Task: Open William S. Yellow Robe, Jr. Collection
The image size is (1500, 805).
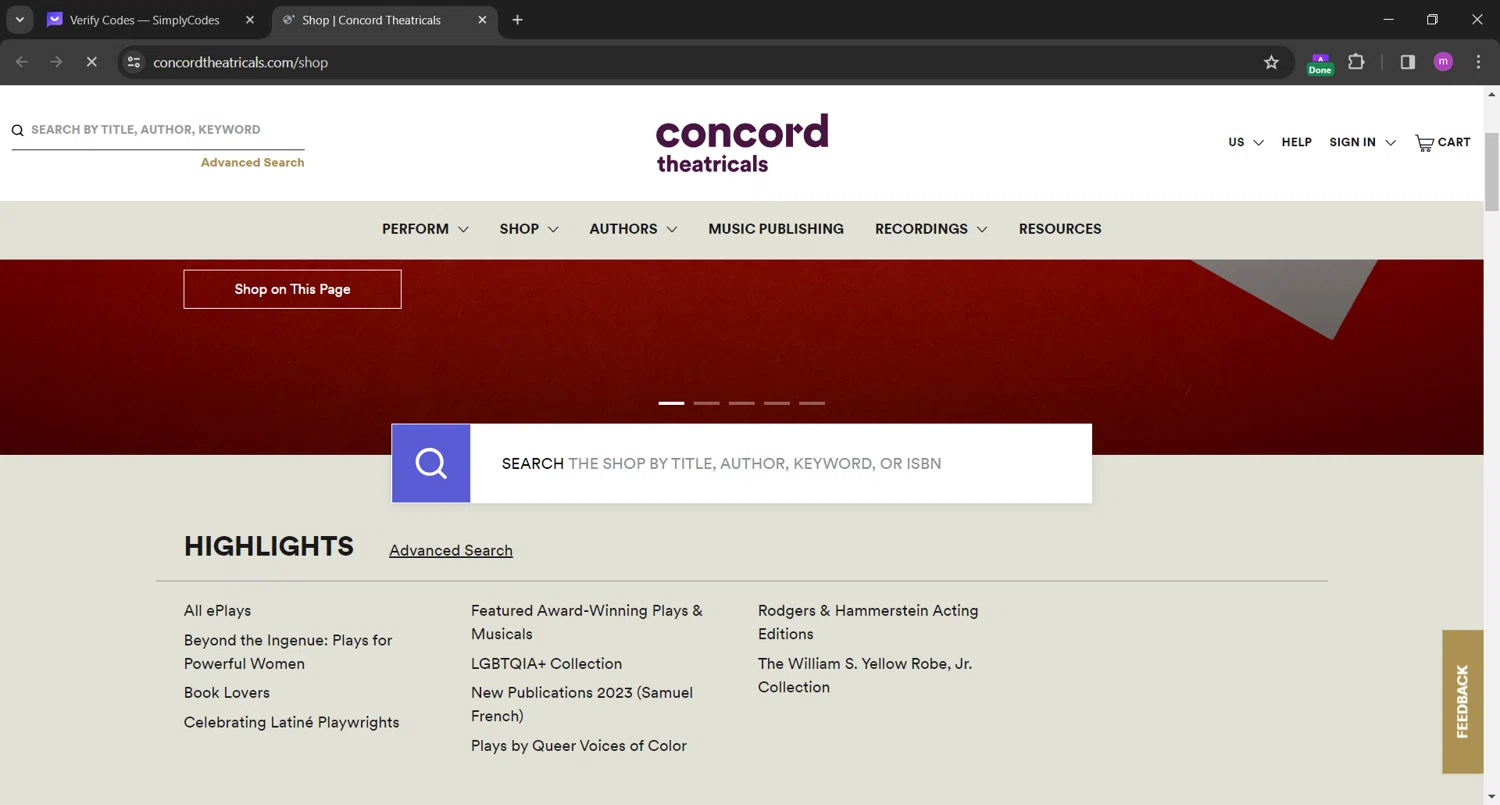Action: (x=865, y=675)
